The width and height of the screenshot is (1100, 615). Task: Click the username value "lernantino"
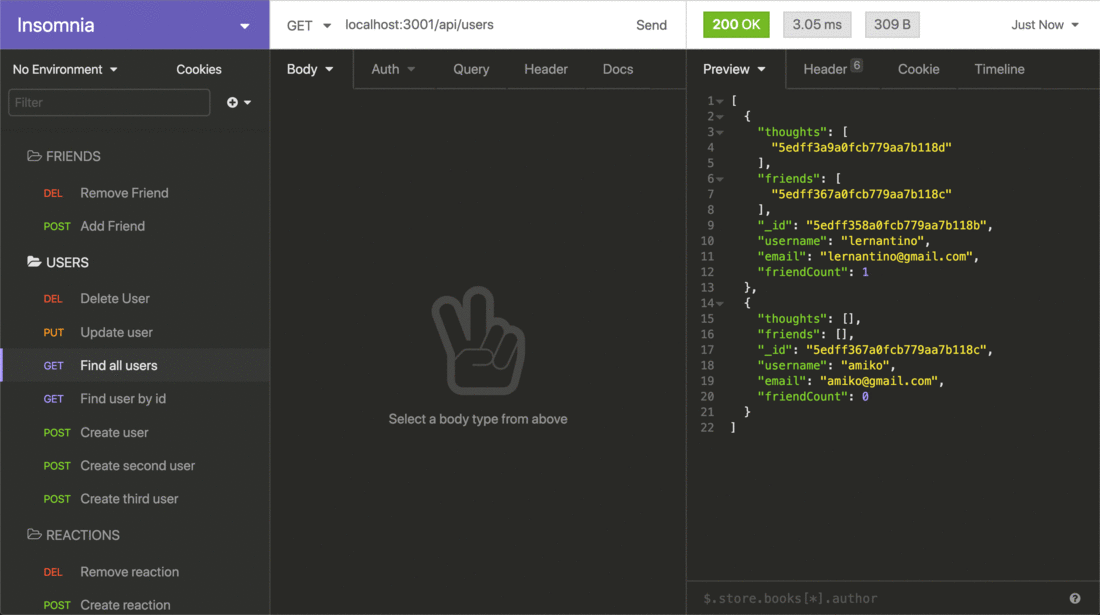pos(883,241)
